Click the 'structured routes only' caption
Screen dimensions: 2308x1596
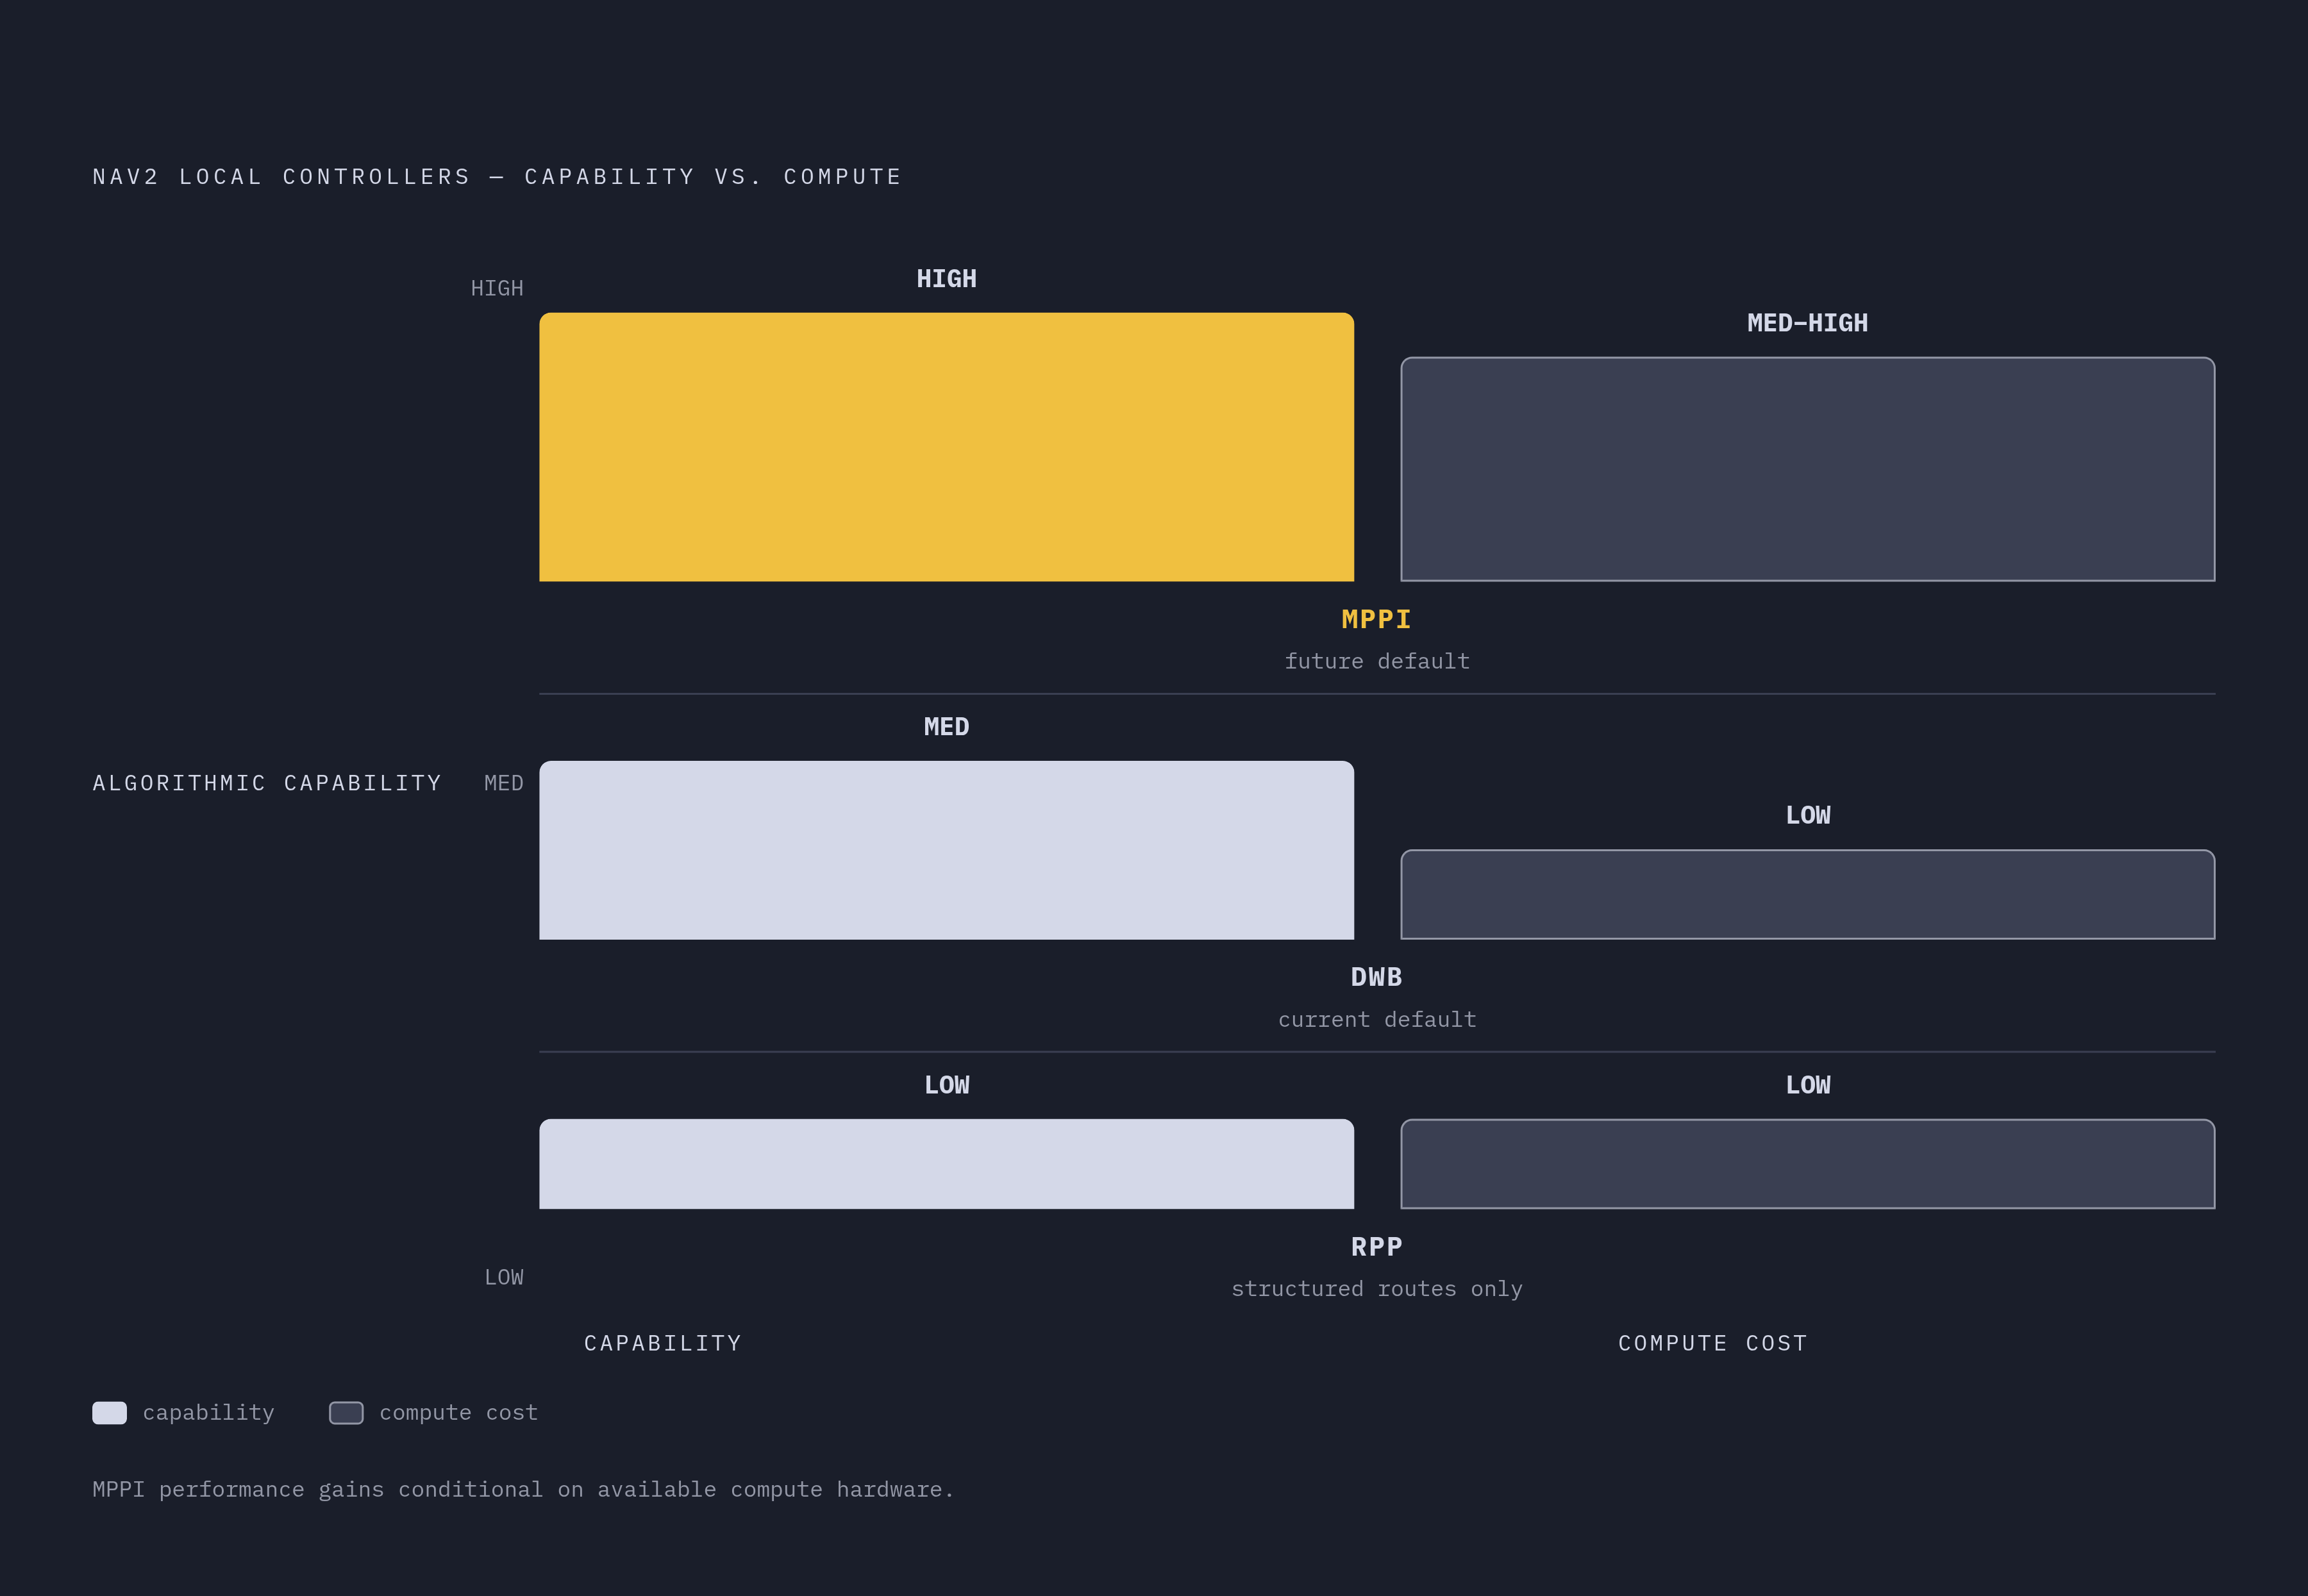[1376, 1288]
